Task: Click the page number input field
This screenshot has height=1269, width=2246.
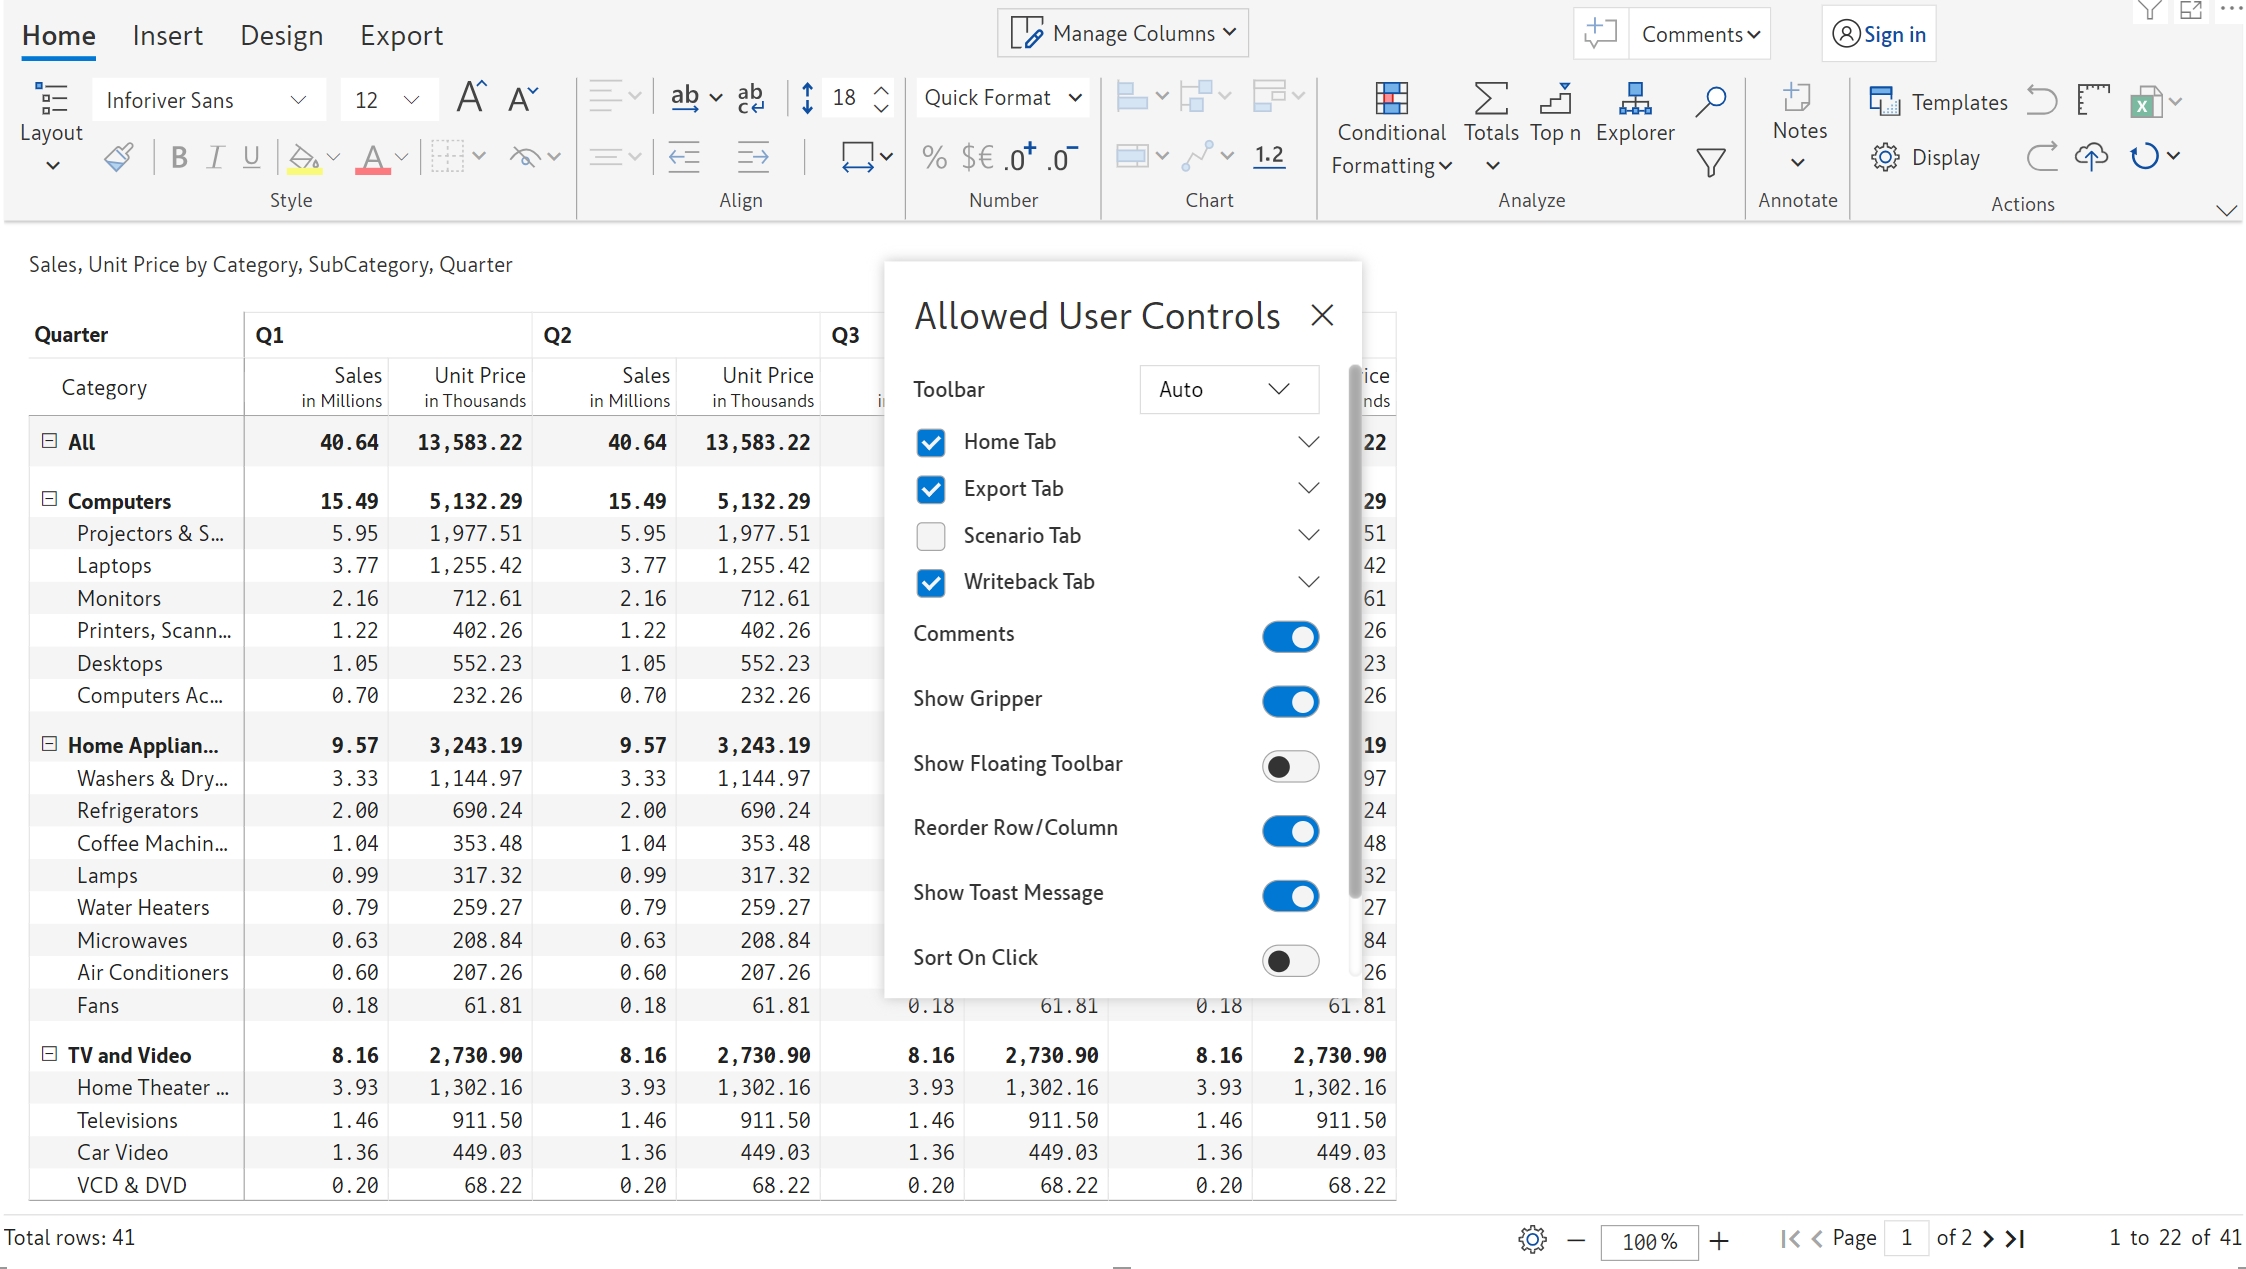Action: pyautogui.click(x=1906, y=1238)
